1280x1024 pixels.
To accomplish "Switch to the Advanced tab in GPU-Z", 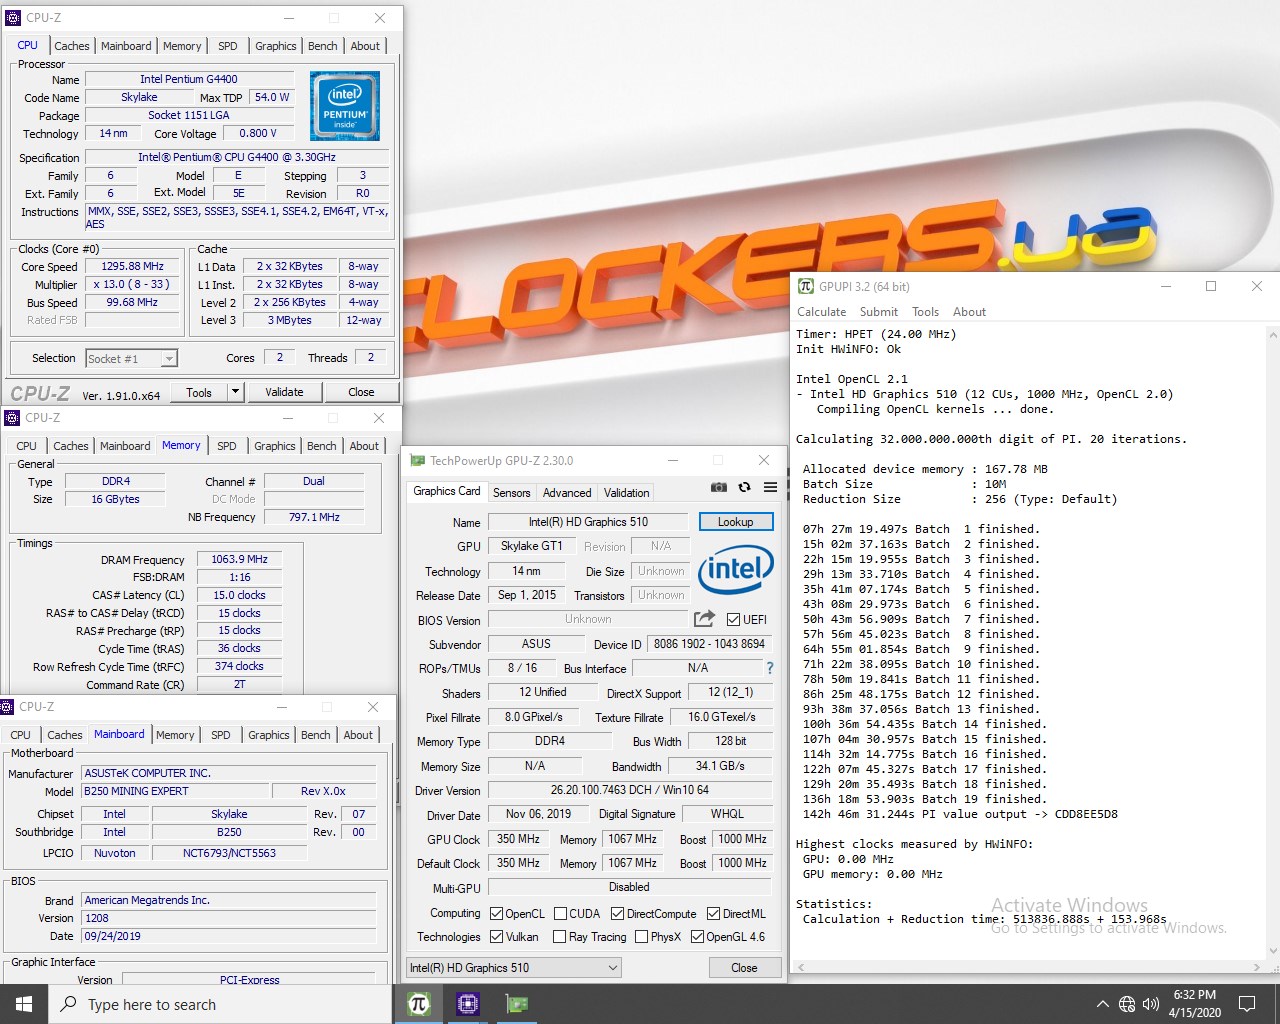I will click(x=567, y=493).
